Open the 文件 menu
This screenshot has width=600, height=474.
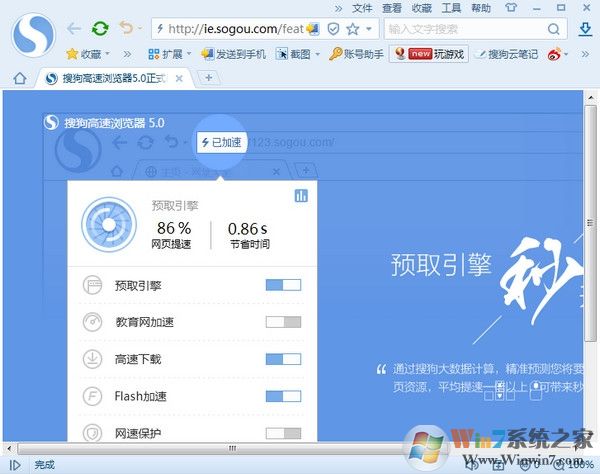pyautogui.click(x=362, y=8)
